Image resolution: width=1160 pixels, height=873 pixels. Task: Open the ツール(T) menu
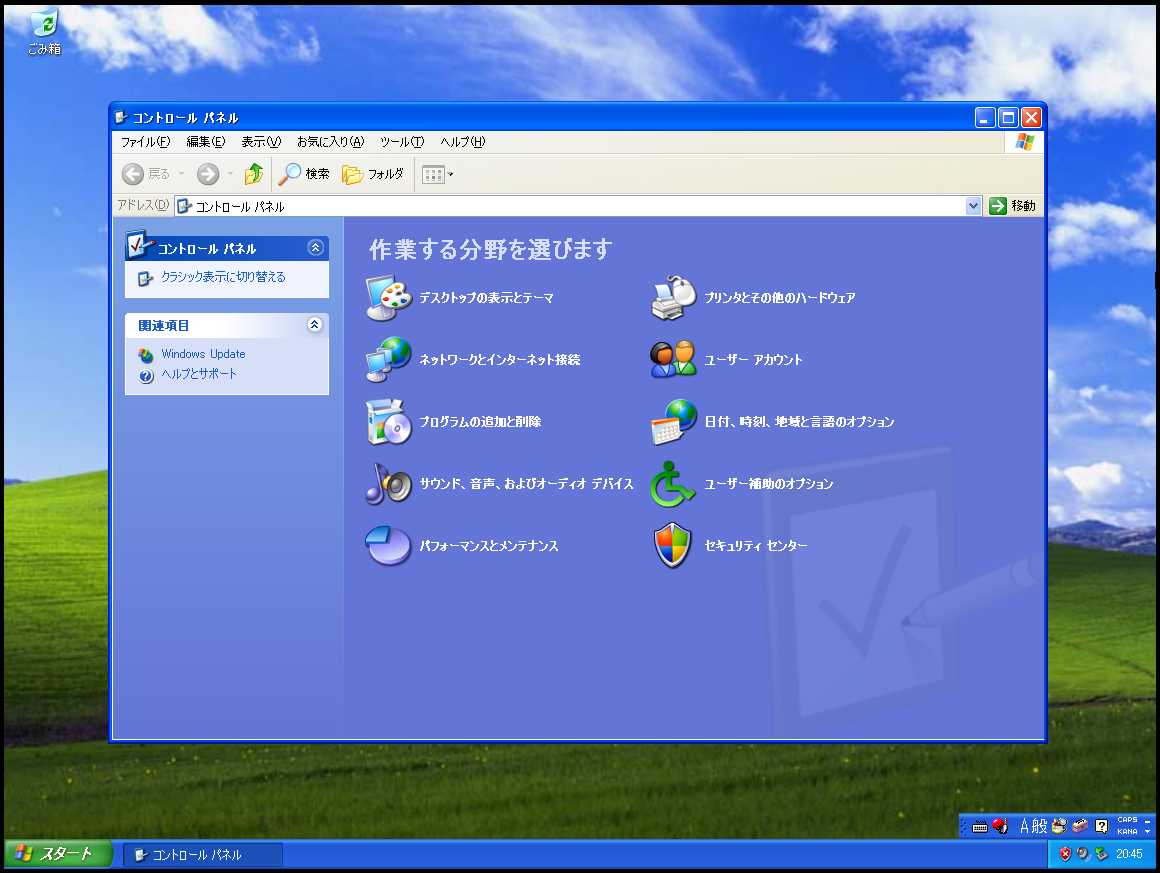(x=402, y=142)
